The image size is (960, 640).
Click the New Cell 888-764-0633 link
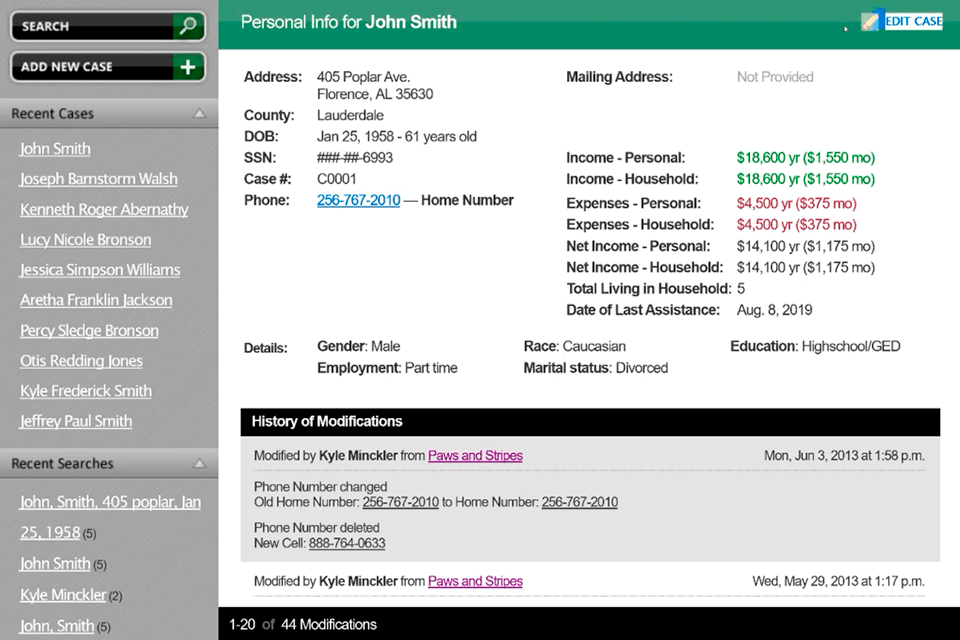[347, 543]
